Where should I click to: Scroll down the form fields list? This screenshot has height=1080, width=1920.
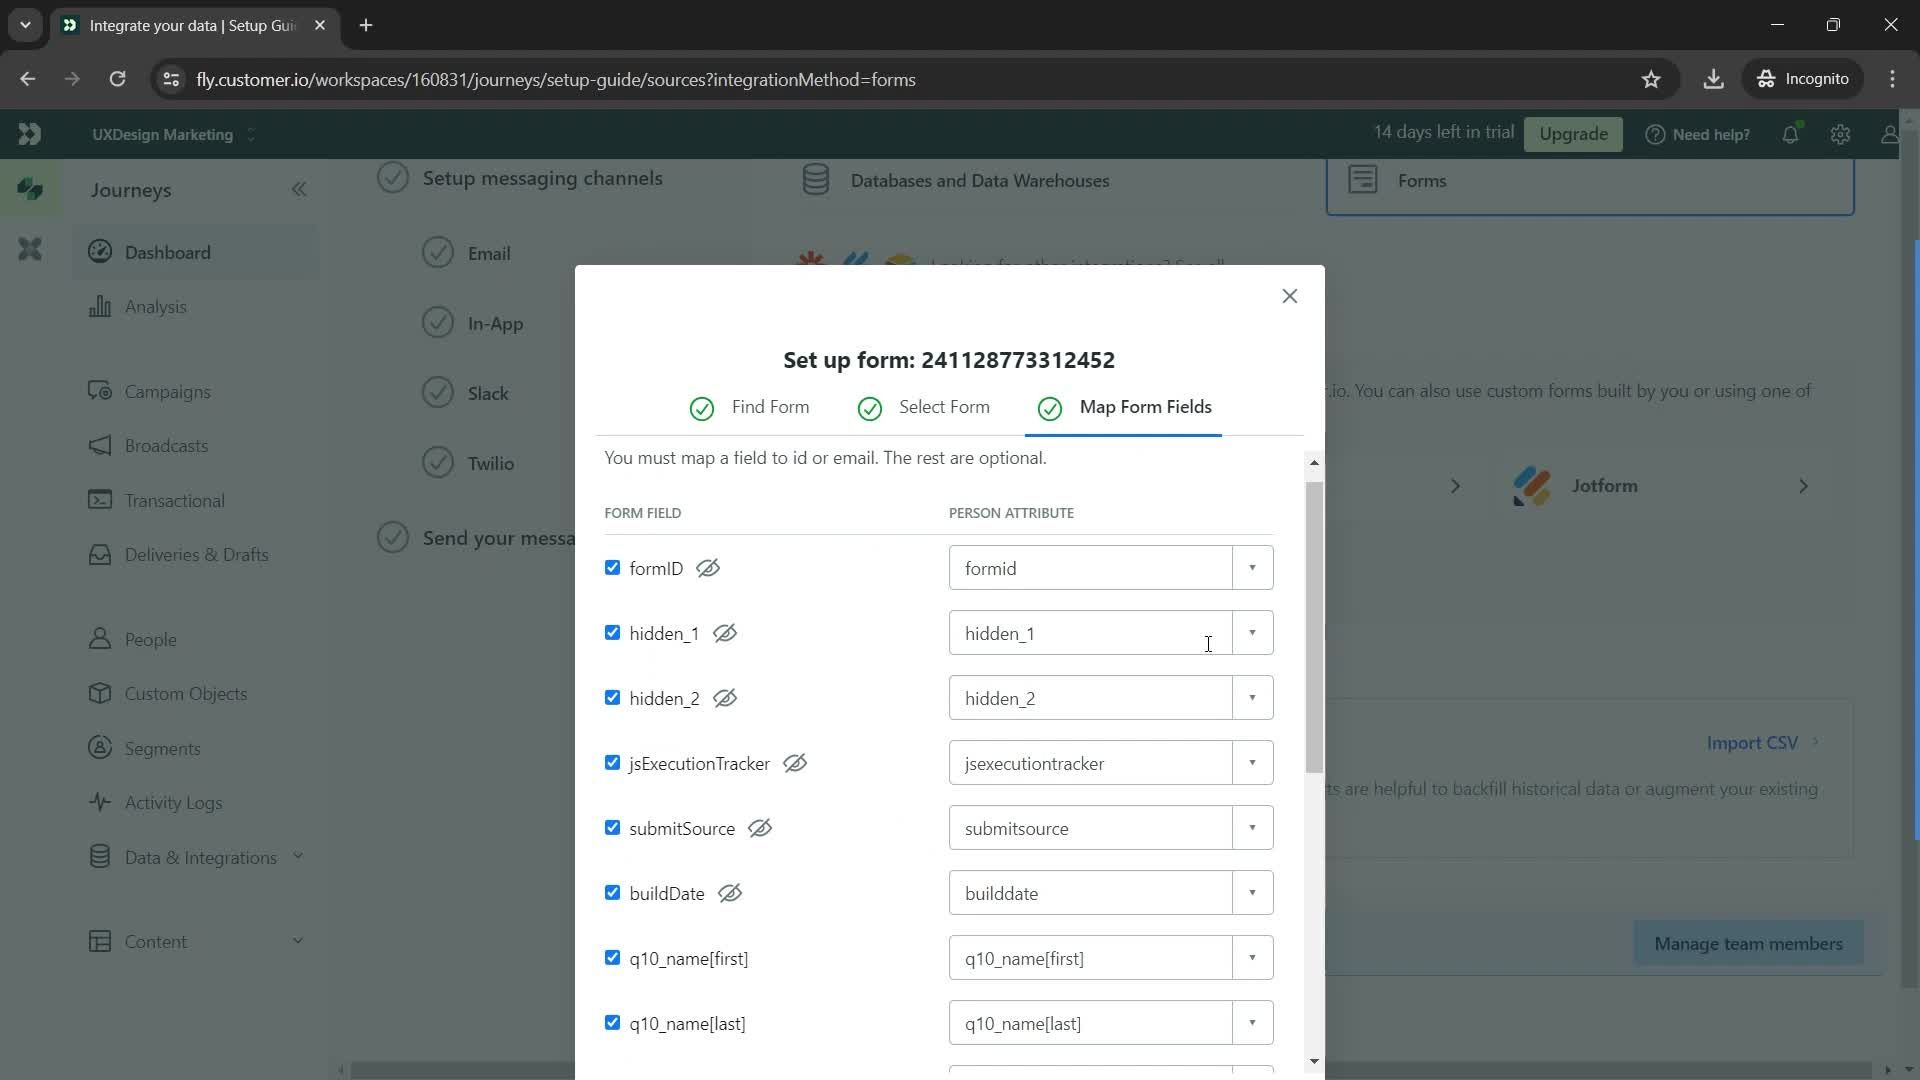click(x=1312, y=1060)
